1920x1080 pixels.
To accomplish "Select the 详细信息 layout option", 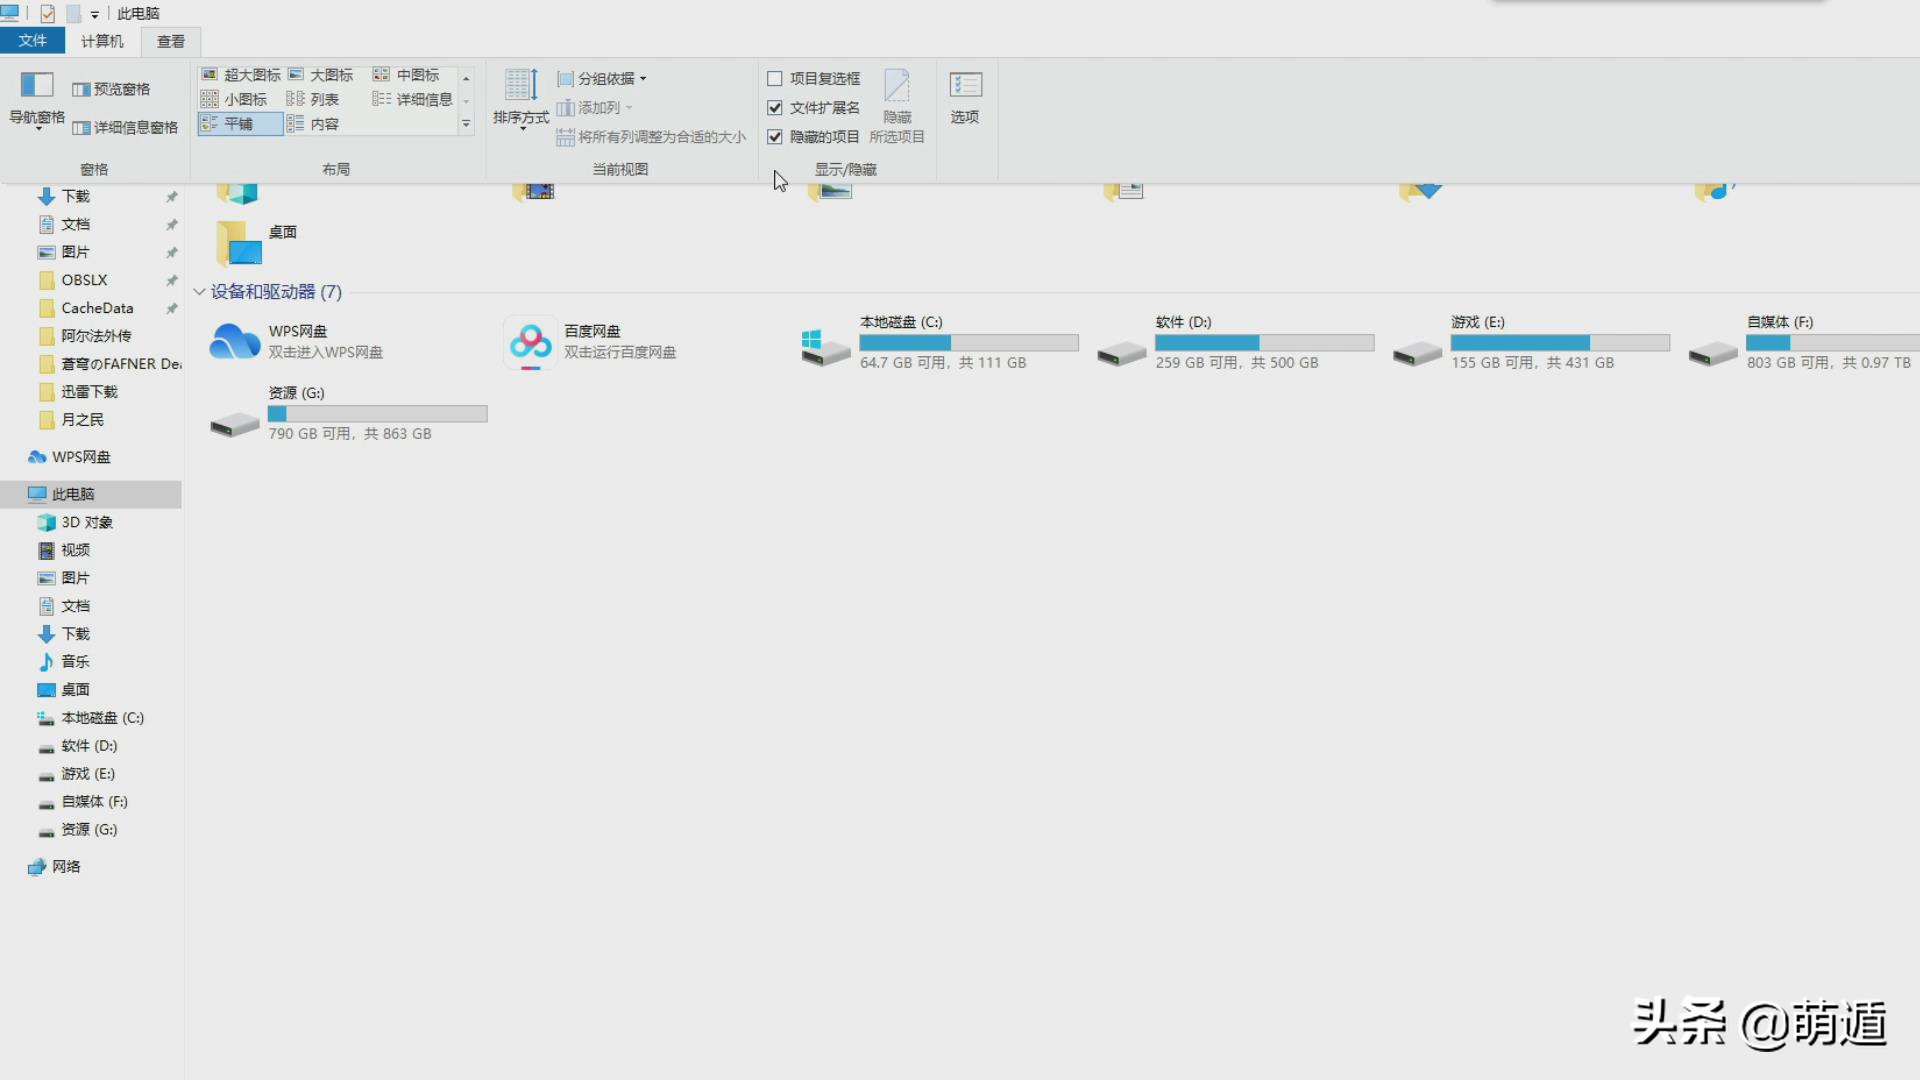I will [413, 99].
